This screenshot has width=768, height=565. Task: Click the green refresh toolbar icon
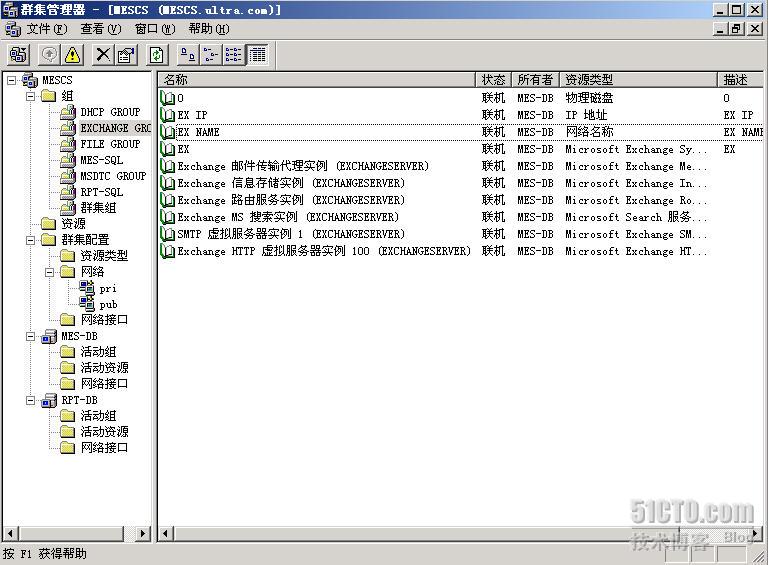157,54
